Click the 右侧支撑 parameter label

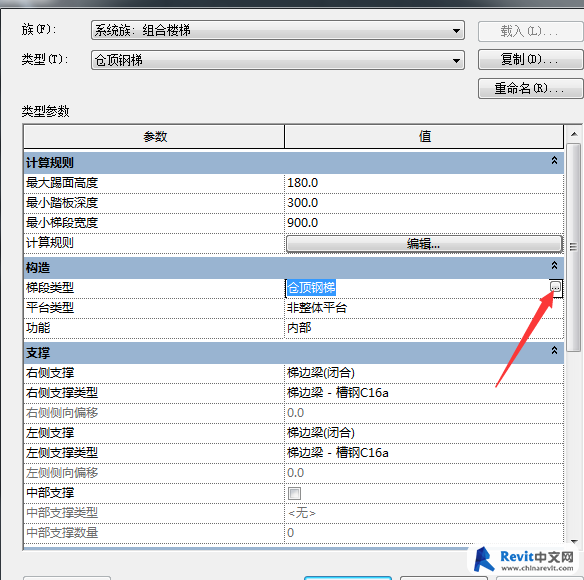tap(50, 373)
